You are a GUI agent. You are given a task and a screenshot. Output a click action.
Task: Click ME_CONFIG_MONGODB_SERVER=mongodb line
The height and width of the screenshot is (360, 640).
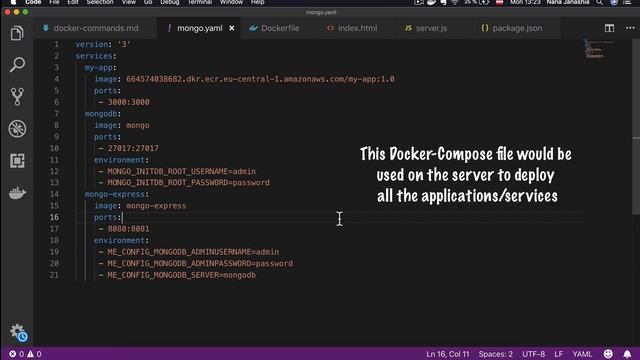(182, 275)
